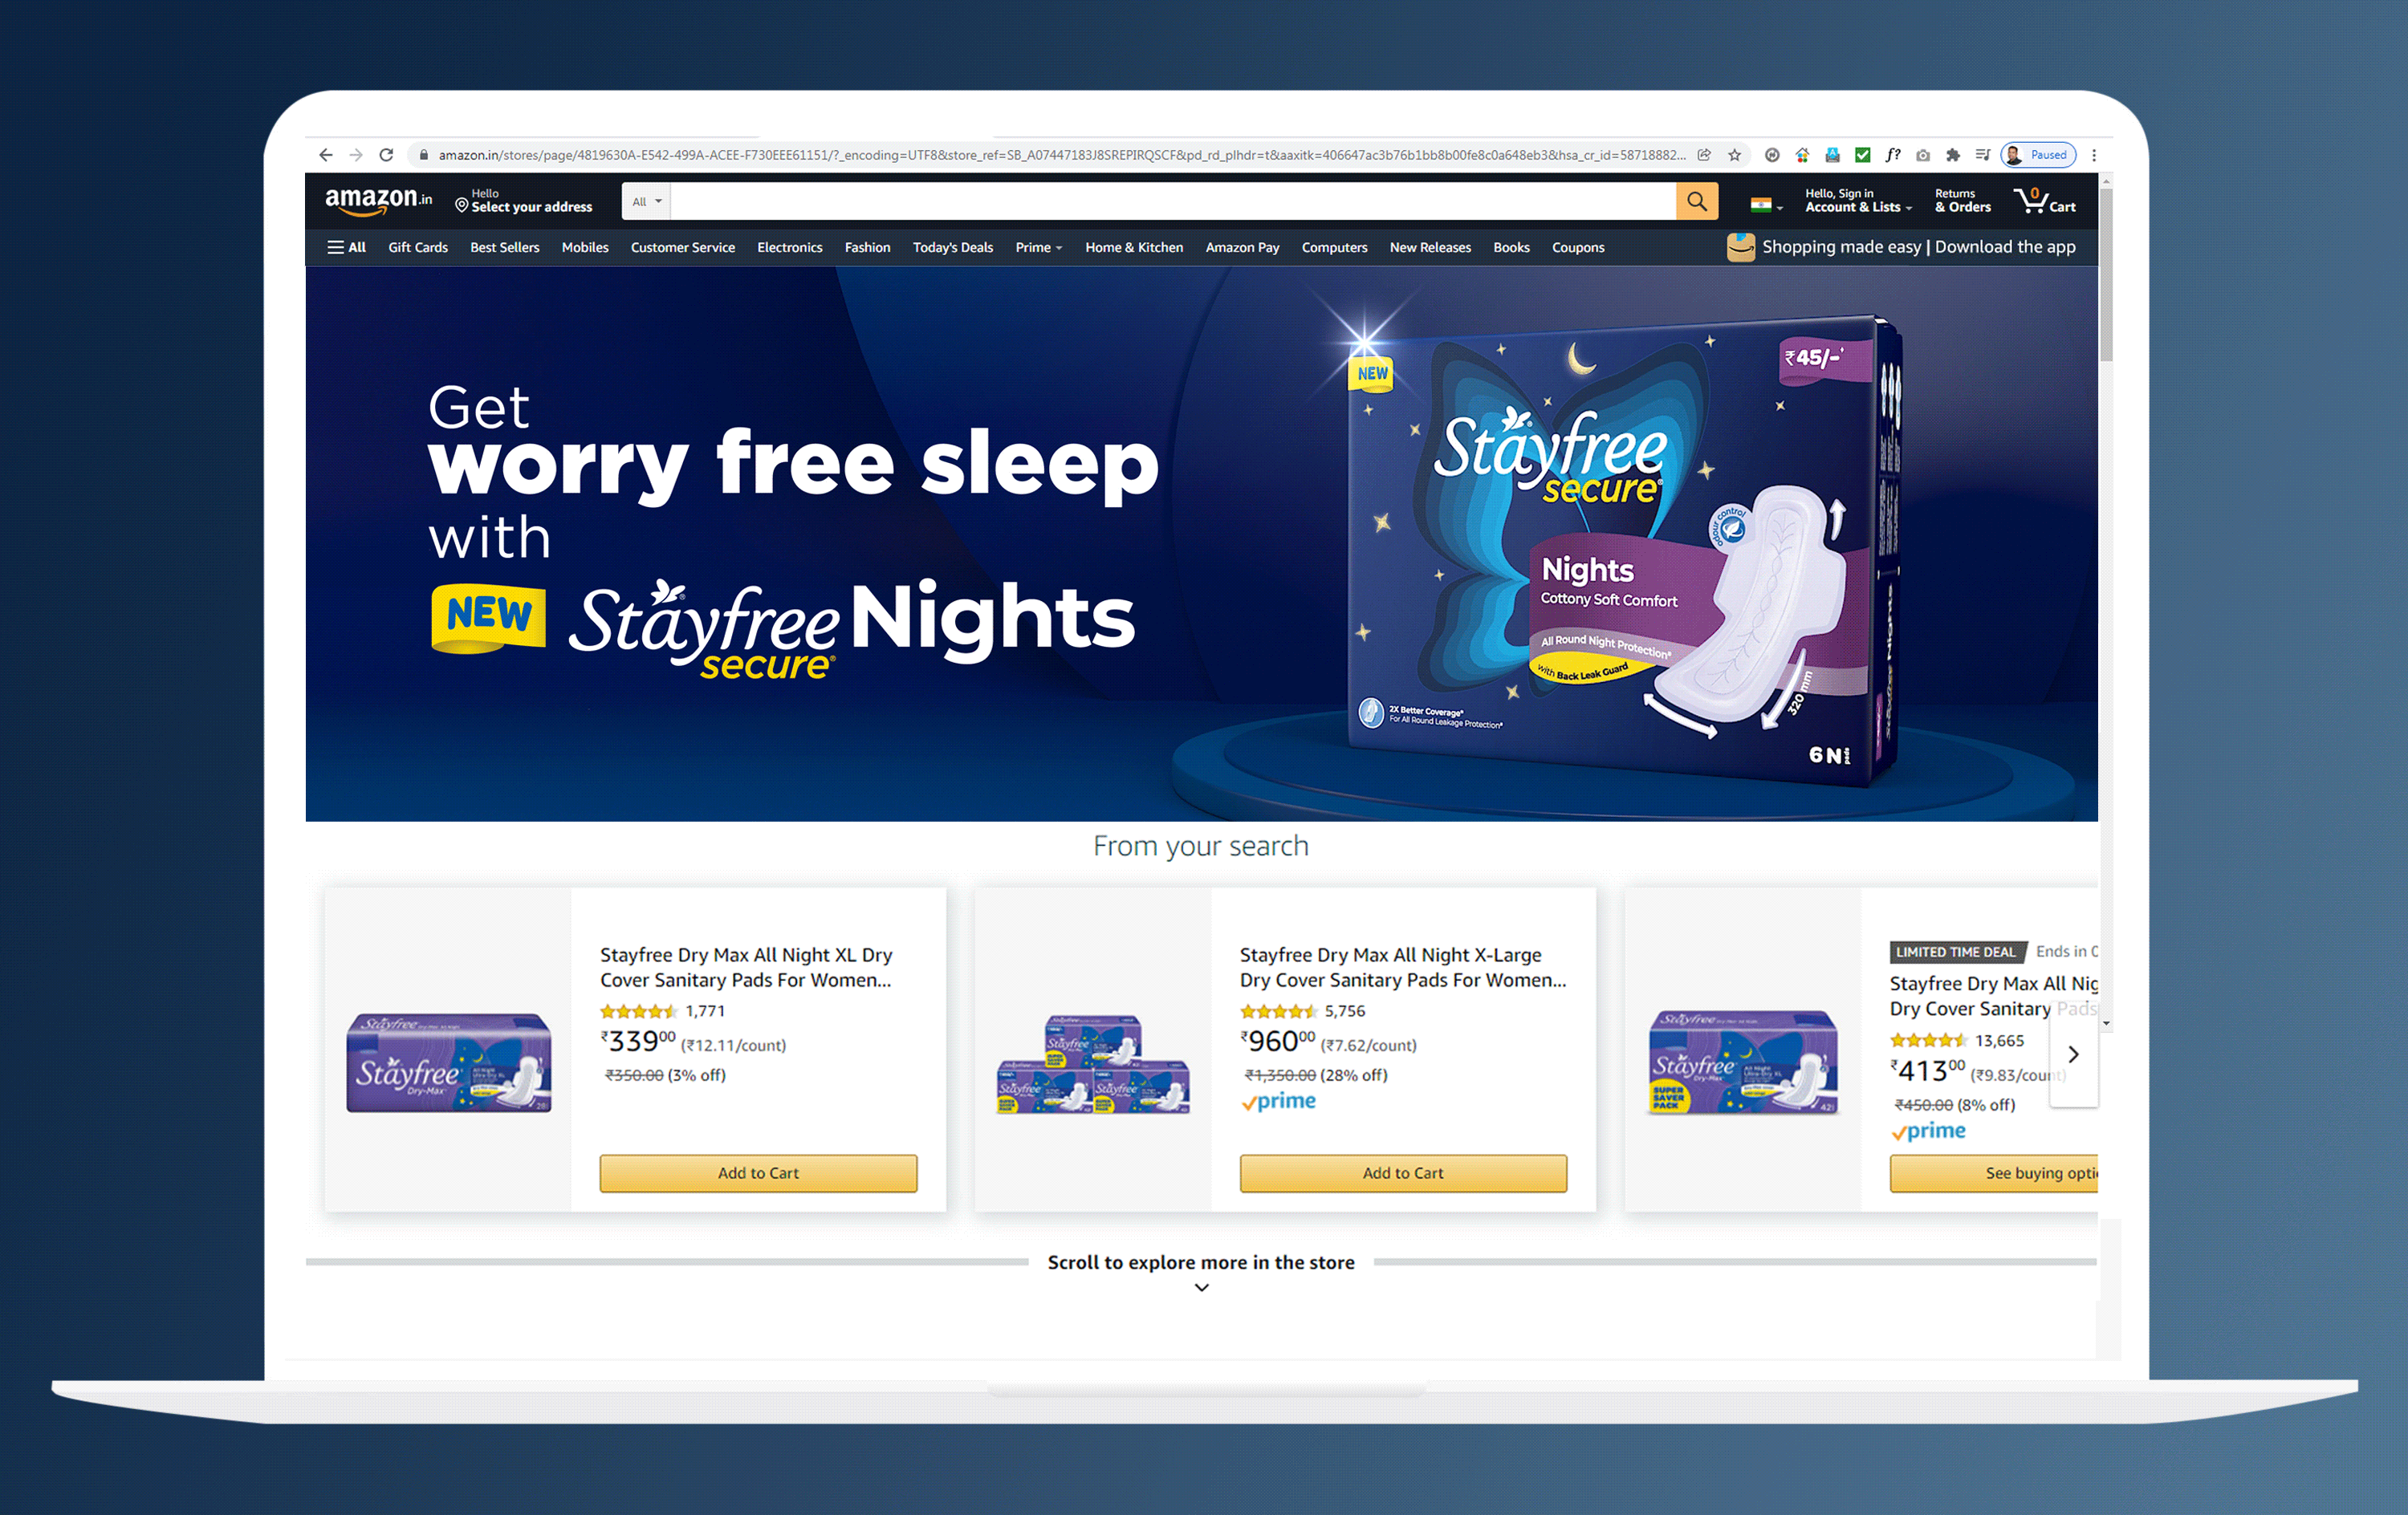Open Today's Deals in navigation bar
The width and height of the screenshot is (2408, 1515).
click(952, 247)
